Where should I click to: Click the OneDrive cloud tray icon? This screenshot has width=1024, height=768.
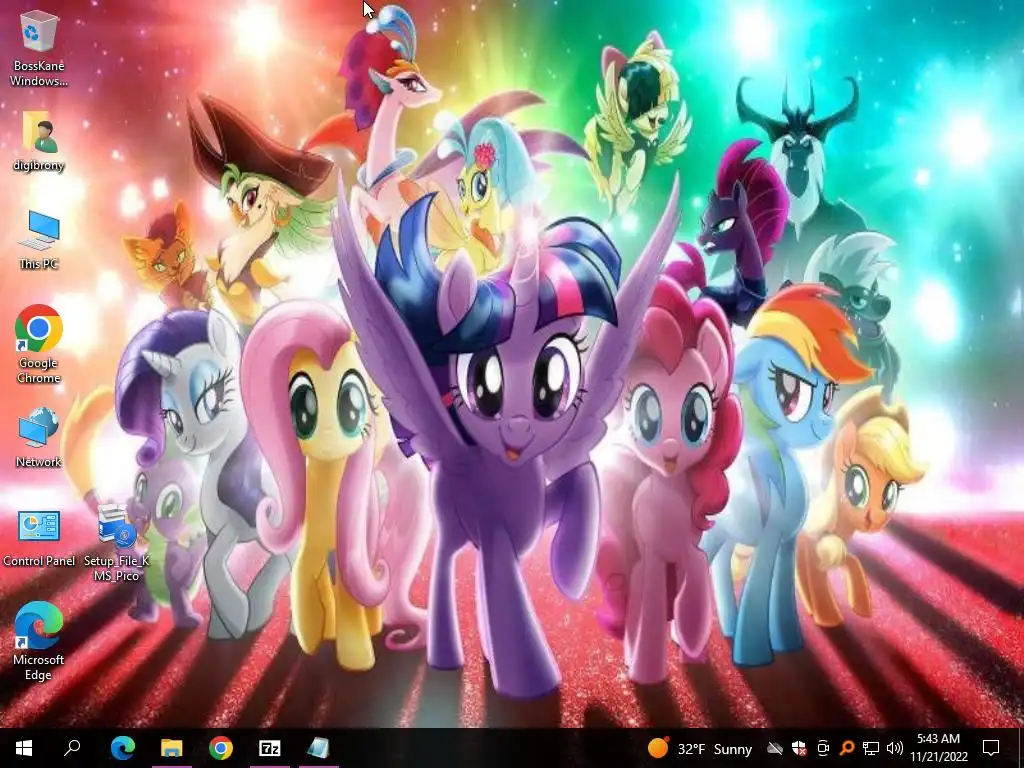pos(775,748)
